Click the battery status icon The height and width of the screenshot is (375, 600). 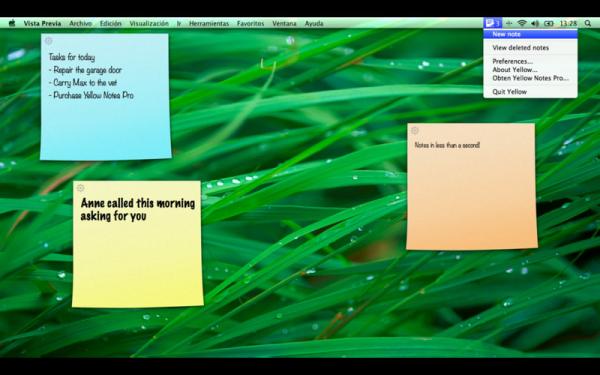point(549,23)
